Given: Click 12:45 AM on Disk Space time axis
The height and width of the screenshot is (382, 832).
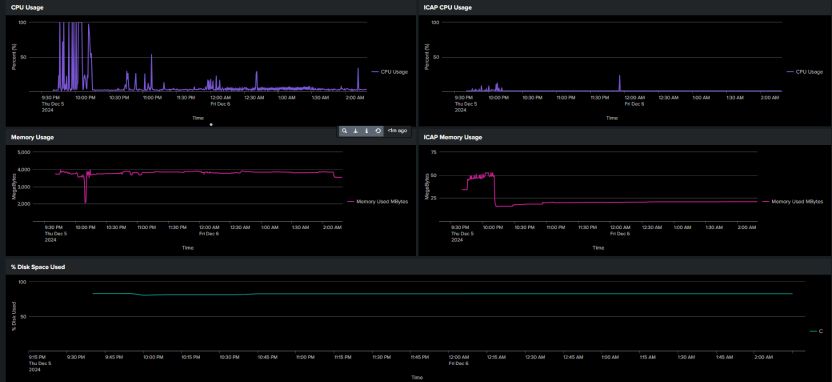Looking at the screenshot, I should click(573, 358).
